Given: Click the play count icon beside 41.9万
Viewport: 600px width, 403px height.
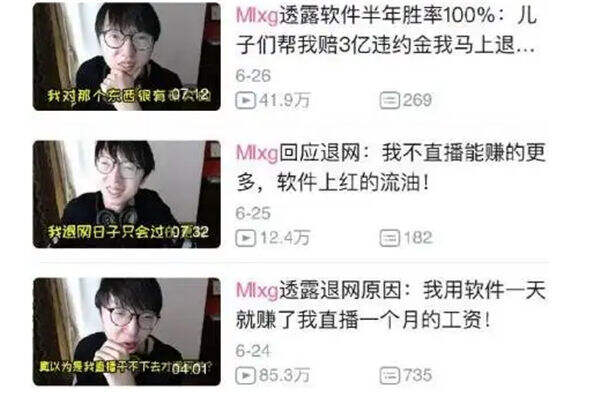Looking at the screenshot, I should coord(245,100).
